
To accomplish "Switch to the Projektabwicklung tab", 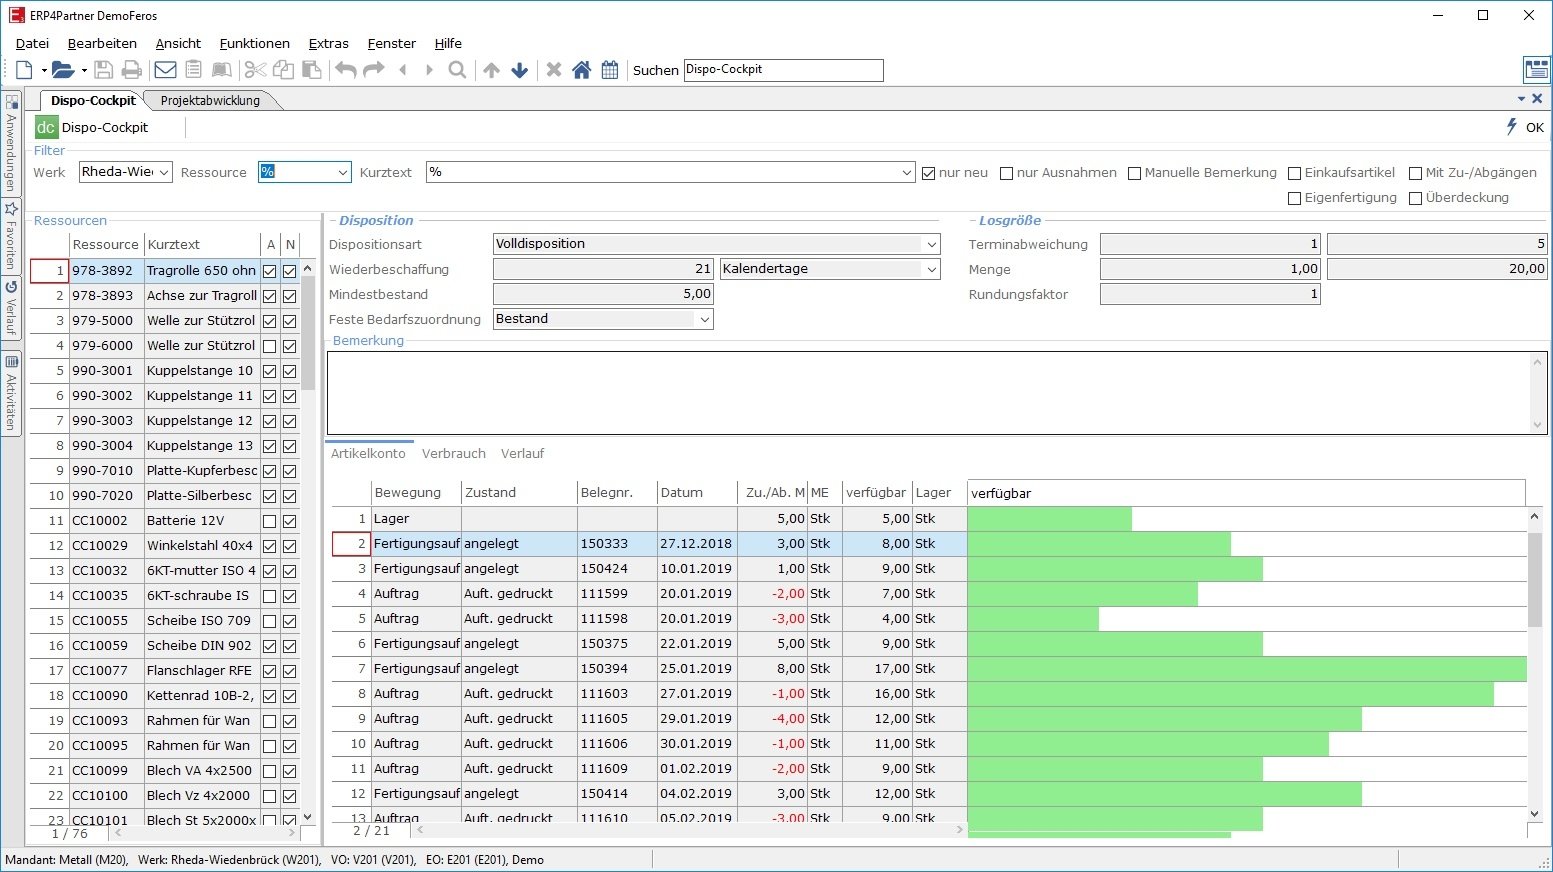I will (210, 100).
